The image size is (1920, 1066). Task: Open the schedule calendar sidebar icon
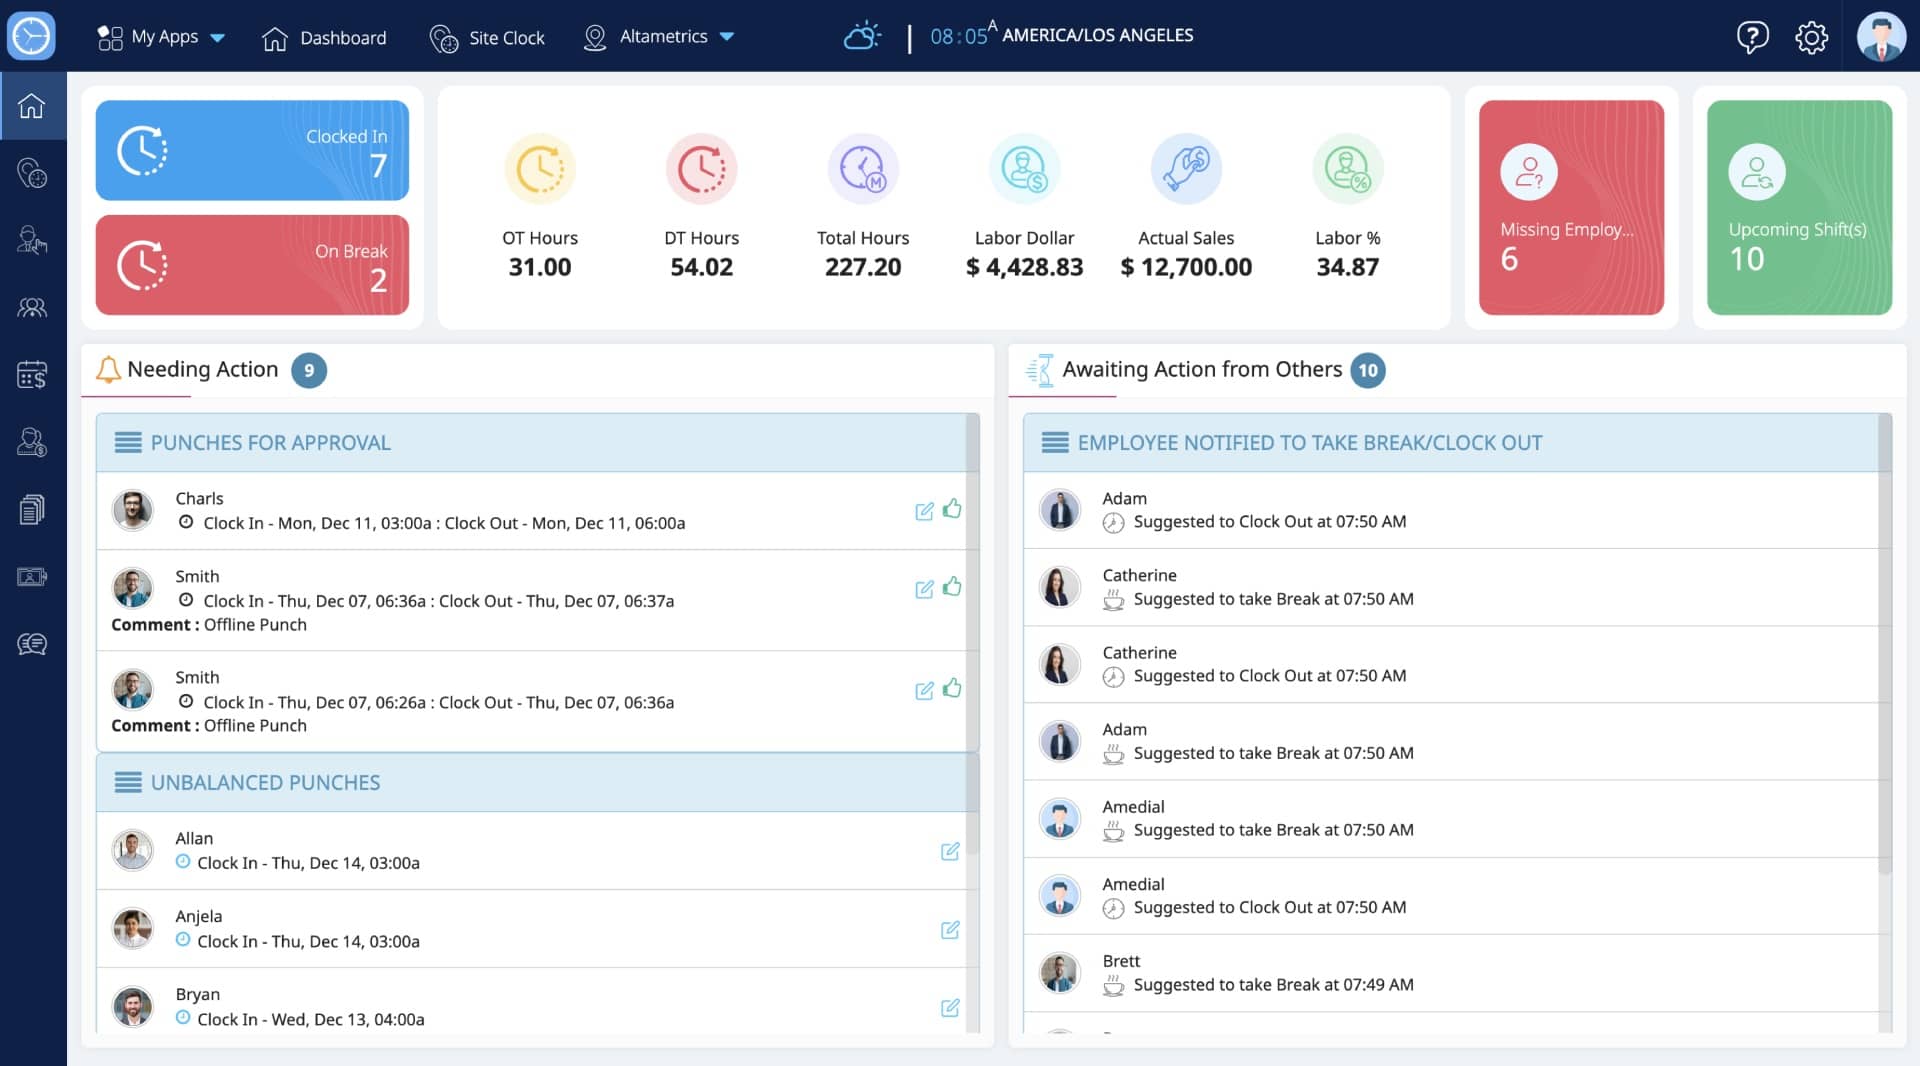point(32,375)
